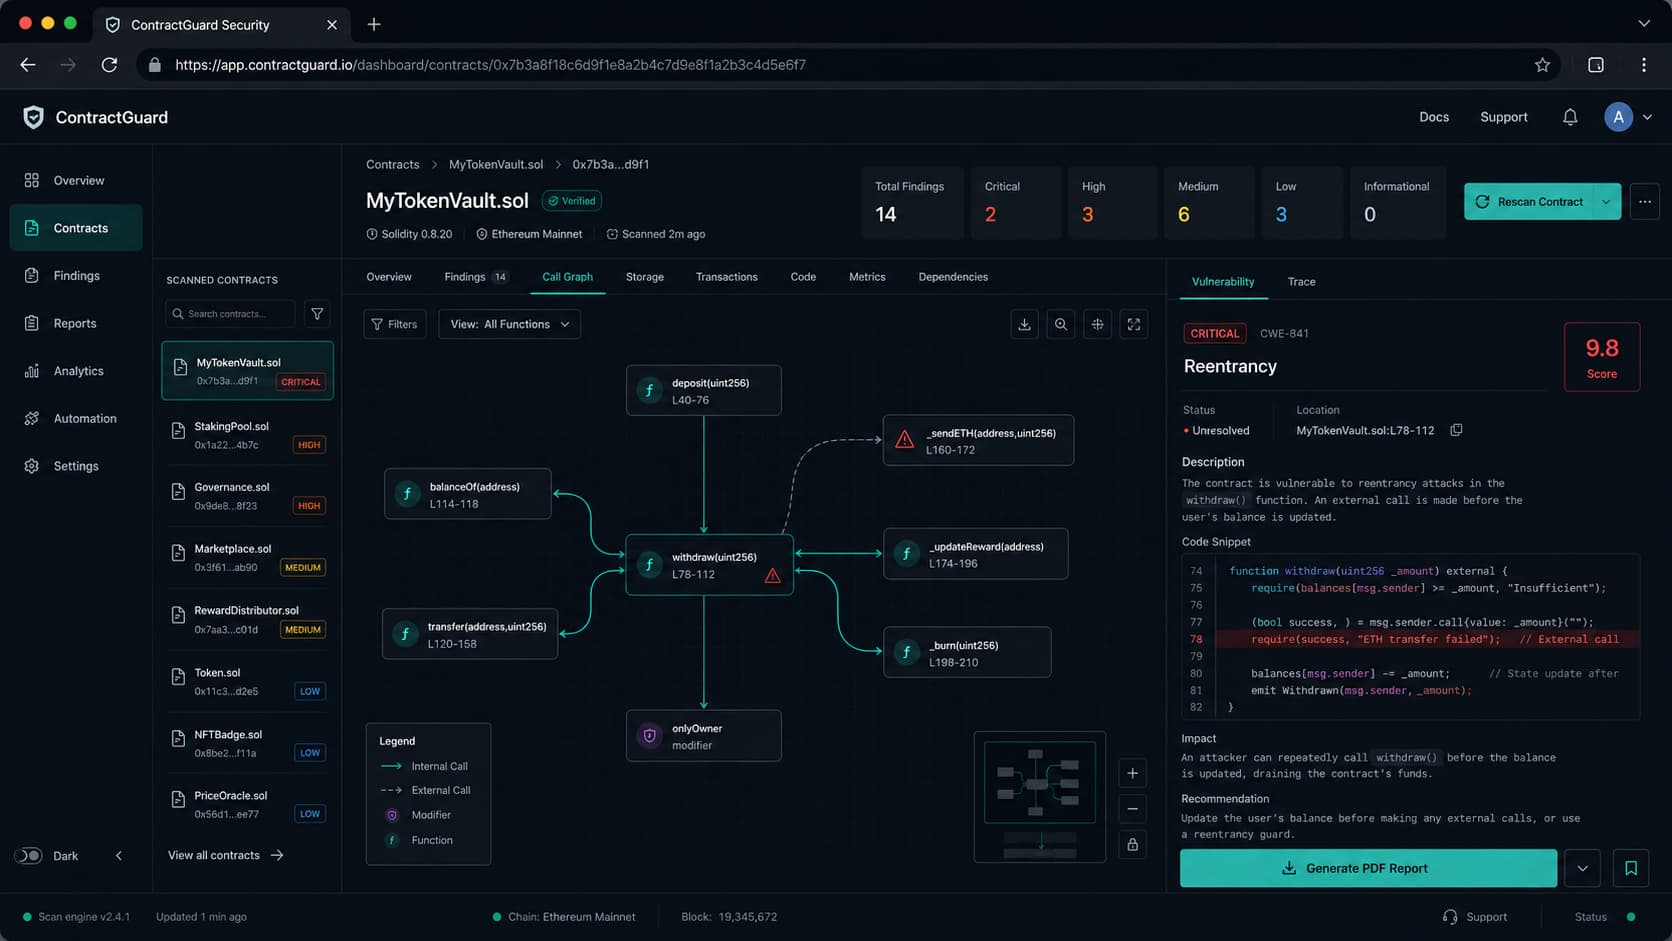Screen dimensions: 1672x941
Task: Select the deposit(uint256) graph node
Action: (704, 390)
